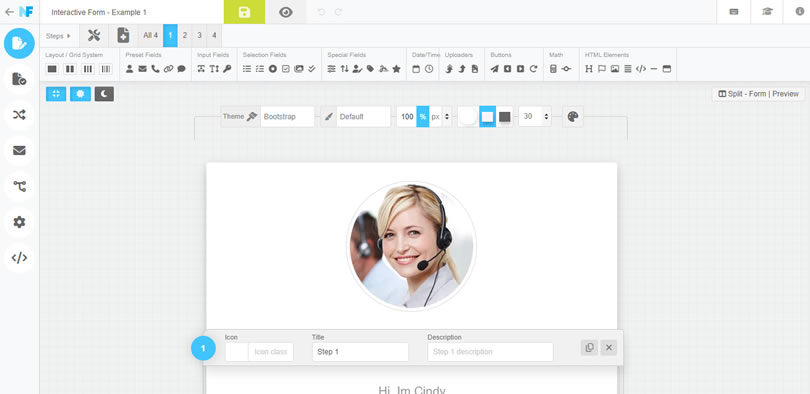
Task: Add three column grid layout
Action: [x=88, y=69]
